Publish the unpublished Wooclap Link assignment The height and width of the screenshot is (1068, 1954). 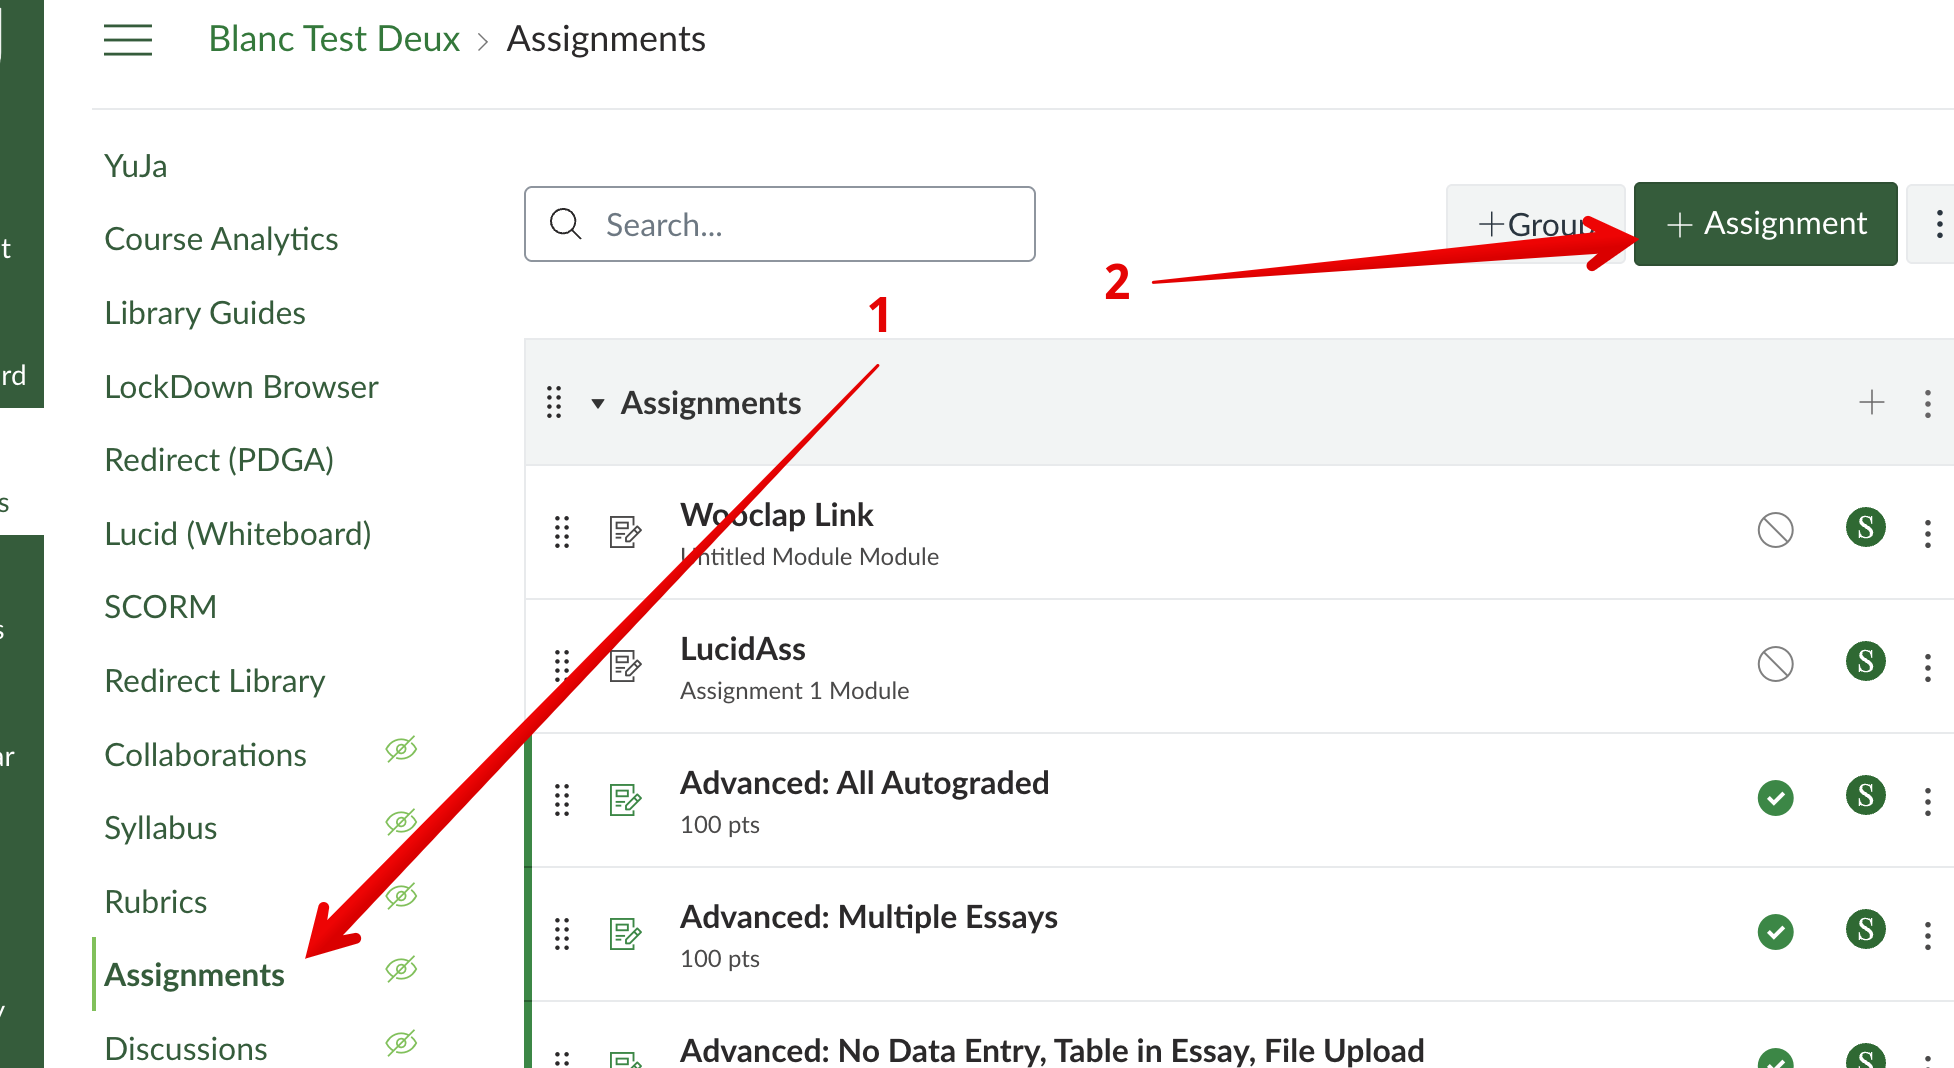tap(1775, 530)
